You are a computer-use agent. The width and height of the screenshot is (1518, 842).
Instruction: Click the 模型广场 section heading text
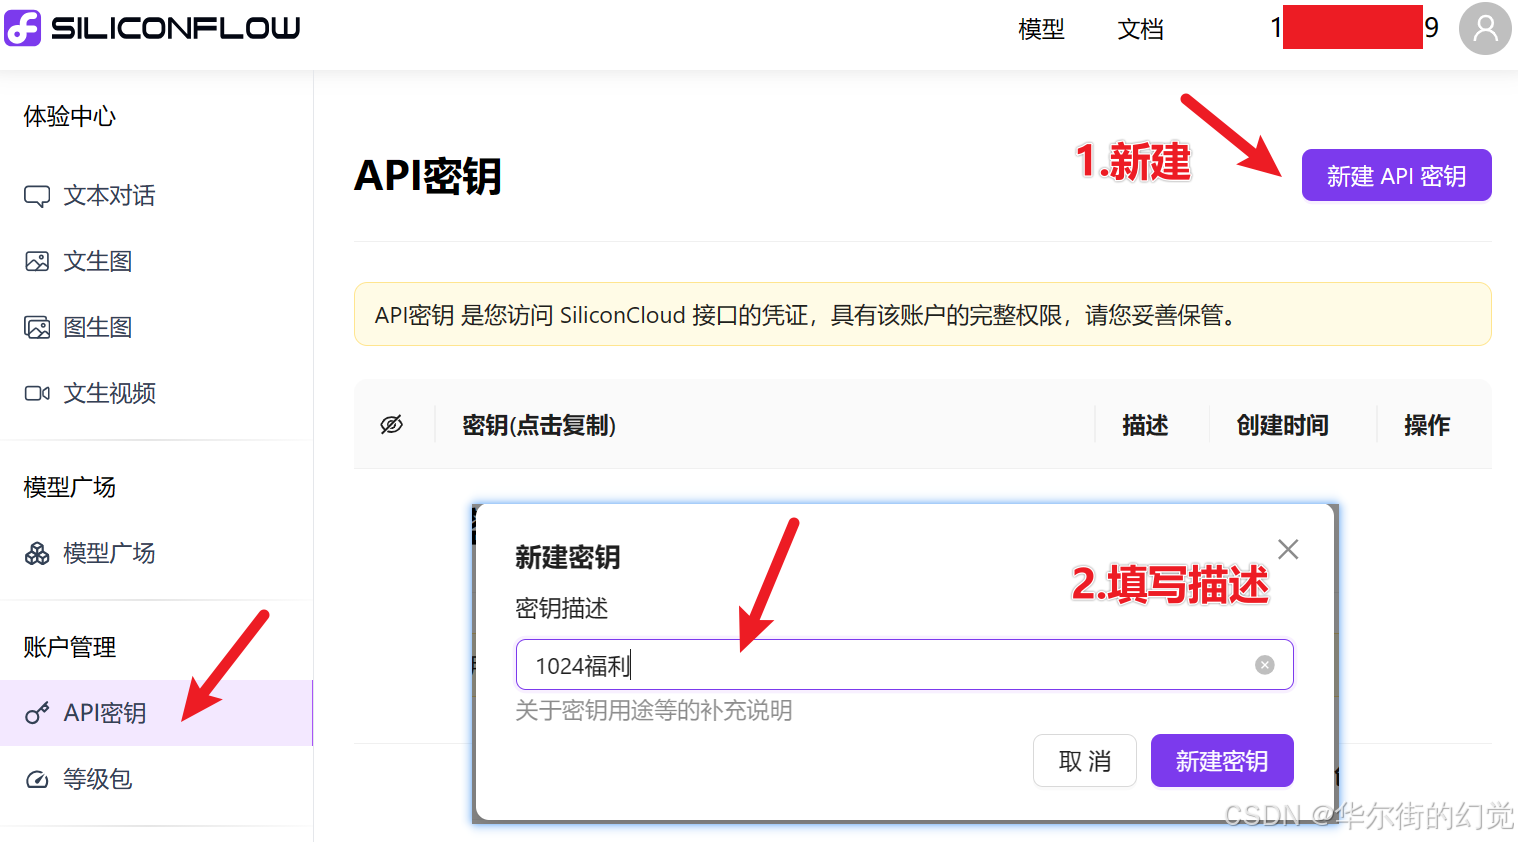pyautogui.click(x=70, y=488)
